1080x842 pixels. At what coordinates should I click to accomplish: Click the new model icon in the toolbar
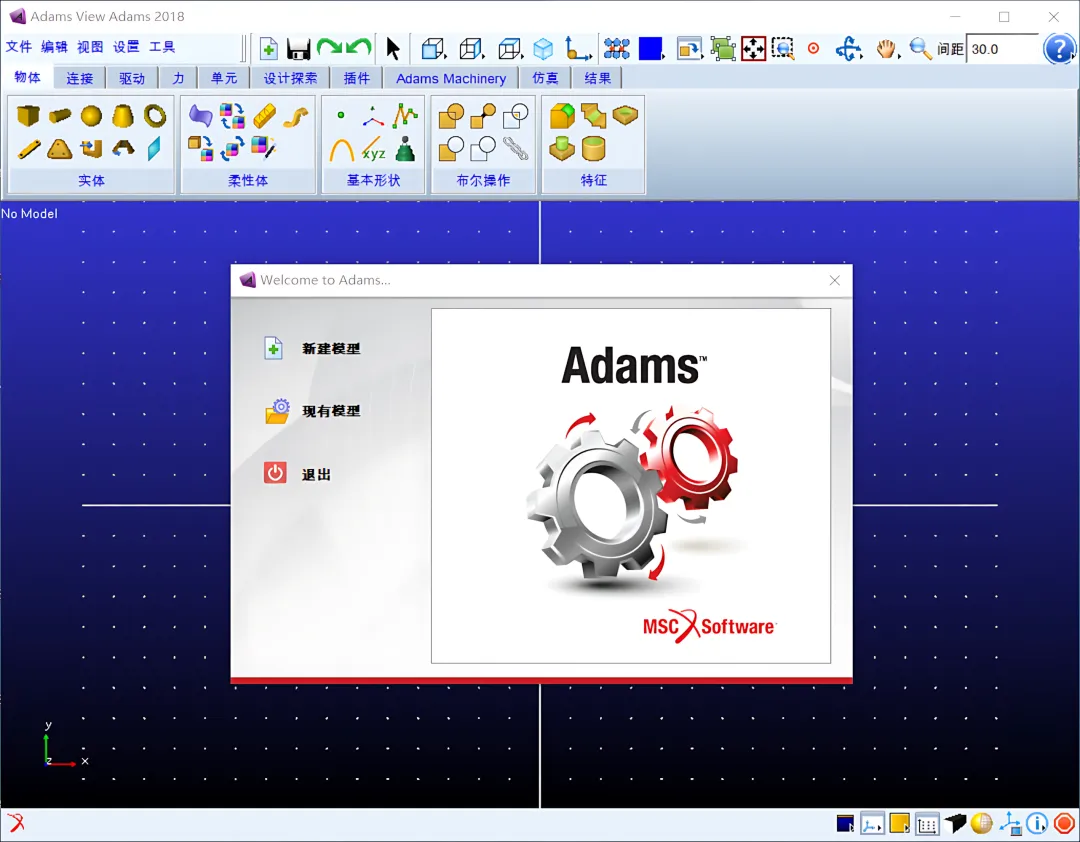[269, 49]
